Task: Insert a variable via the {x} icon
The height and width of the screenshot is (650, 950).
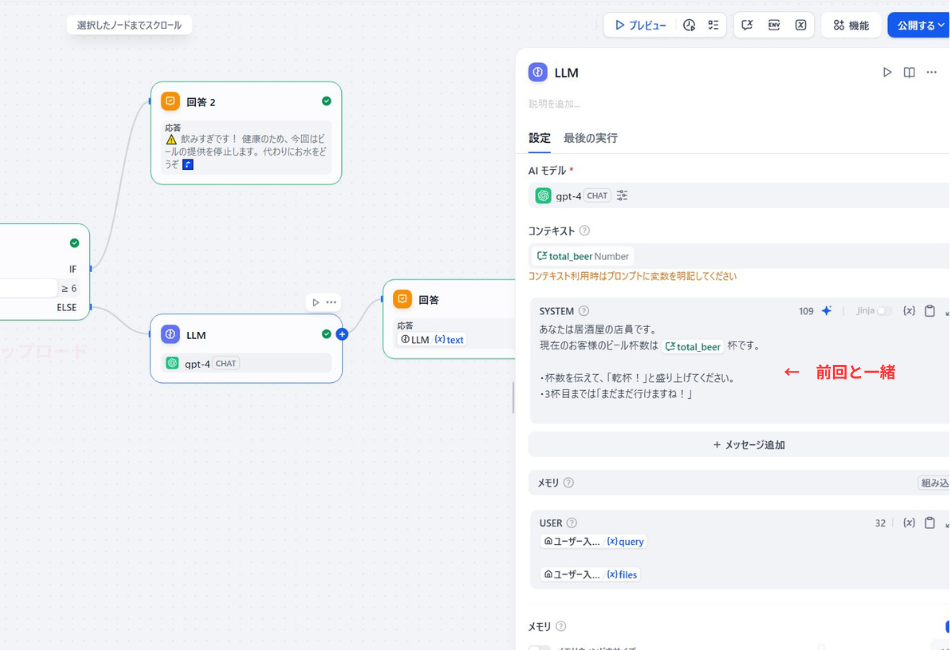Action: (x=910, y=311)
